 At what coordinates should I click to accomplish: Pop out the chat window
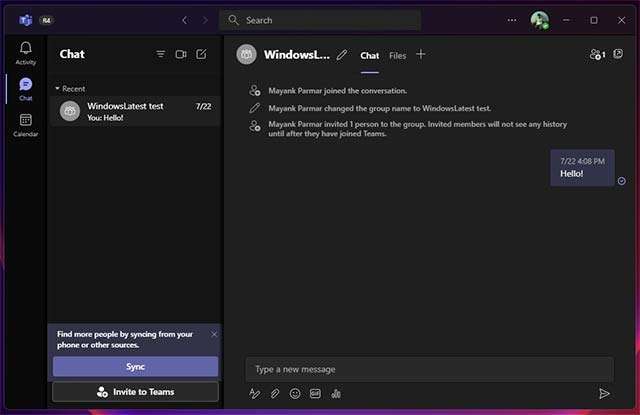coord(618,54)
